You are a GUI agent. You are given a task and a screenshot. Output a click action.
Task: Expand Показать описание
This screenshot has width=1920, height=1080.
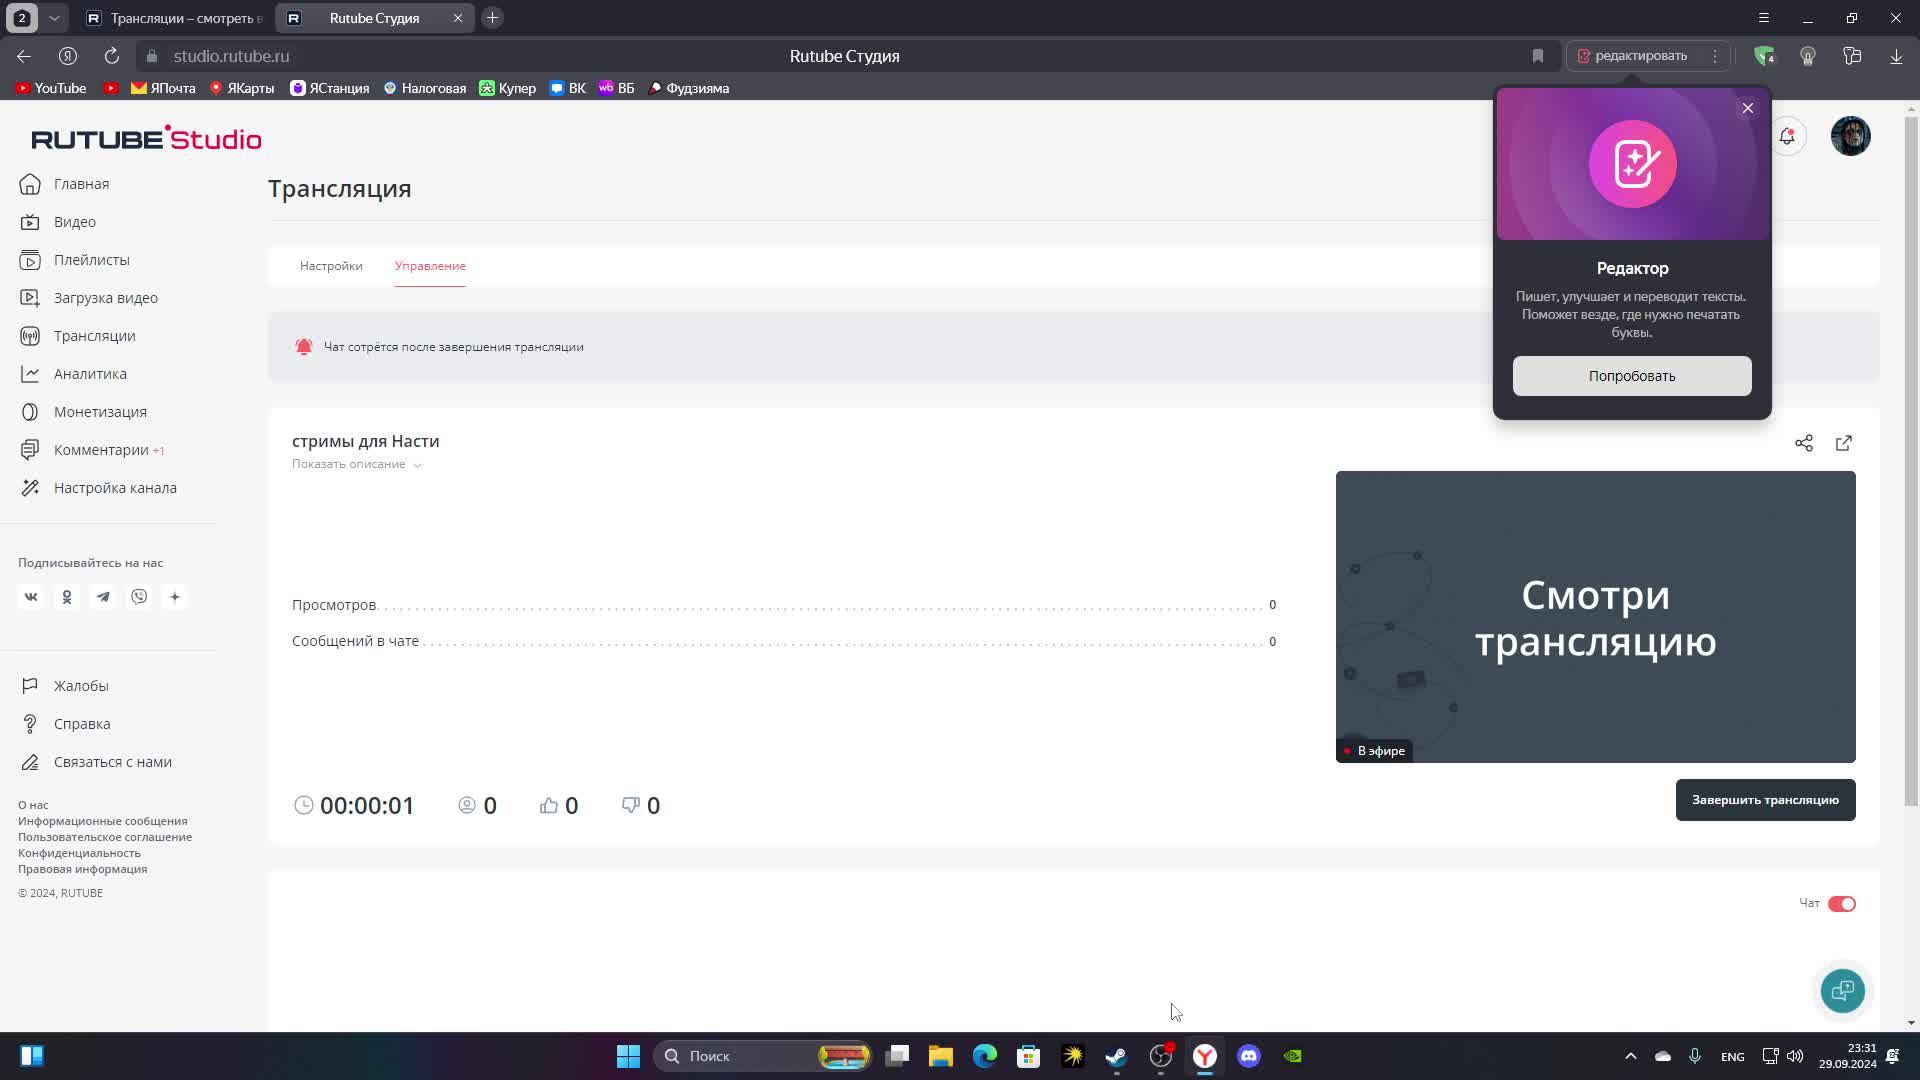point(357,464)
